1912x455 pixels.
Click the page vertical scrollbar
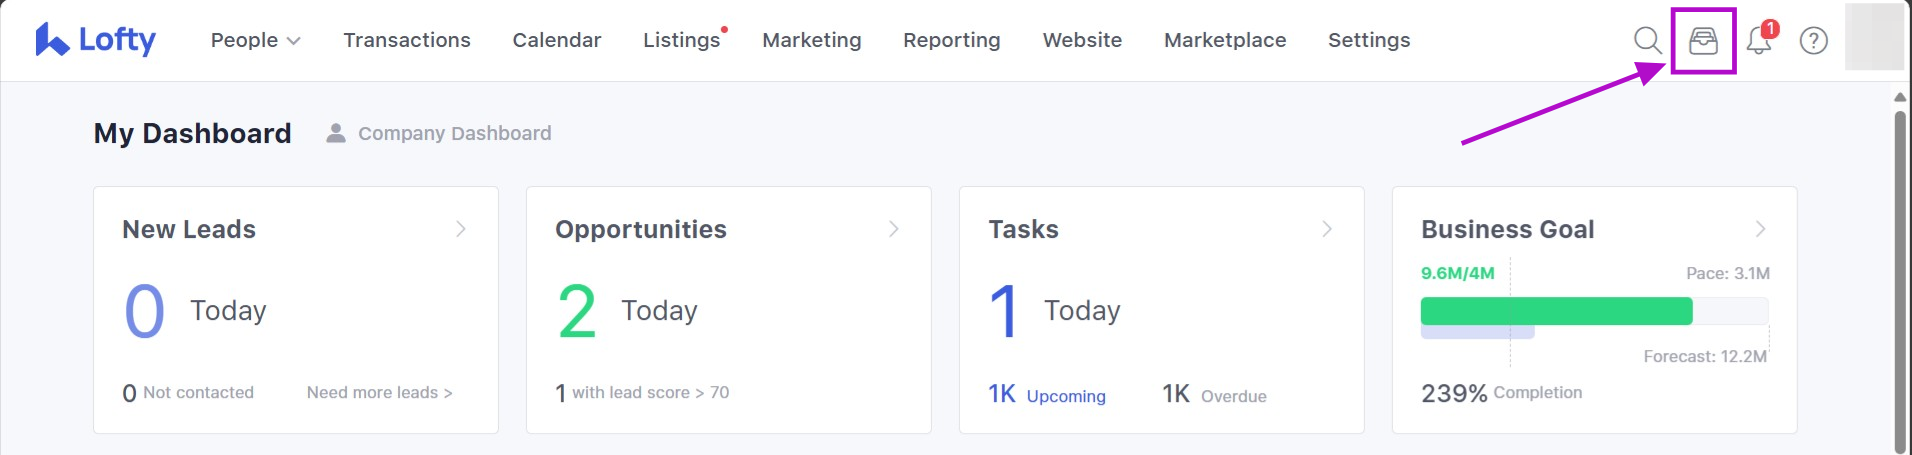(x=1900, y=280)
